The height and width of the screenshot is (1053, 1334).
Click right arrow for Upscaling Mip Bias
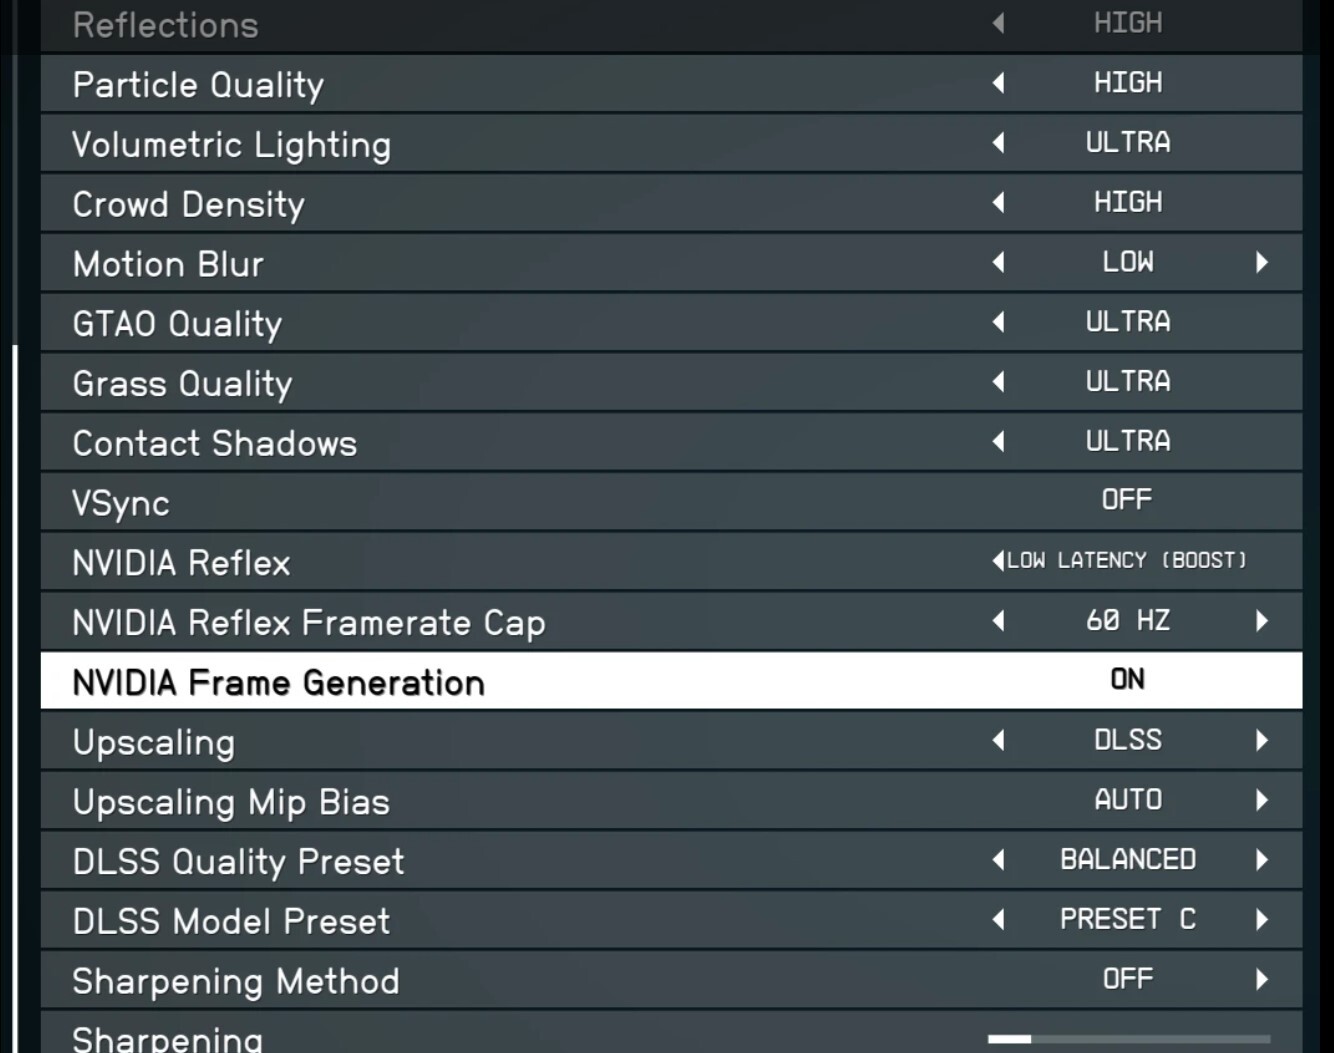pos(1262,800)
